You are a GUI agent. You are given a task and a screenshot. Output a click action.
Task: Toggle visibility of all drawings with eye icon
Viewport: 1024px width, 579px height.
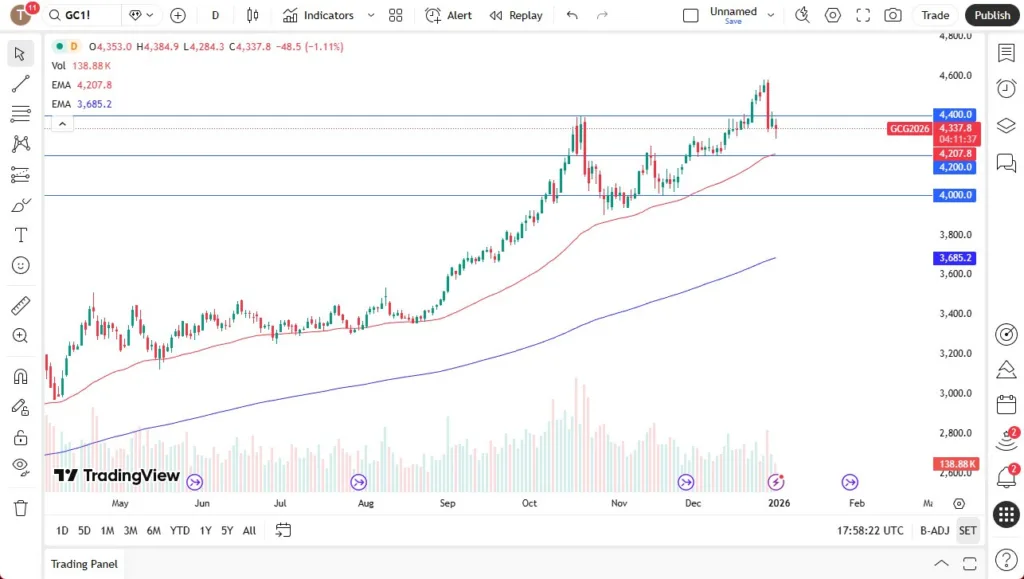[x=21, y=466]
